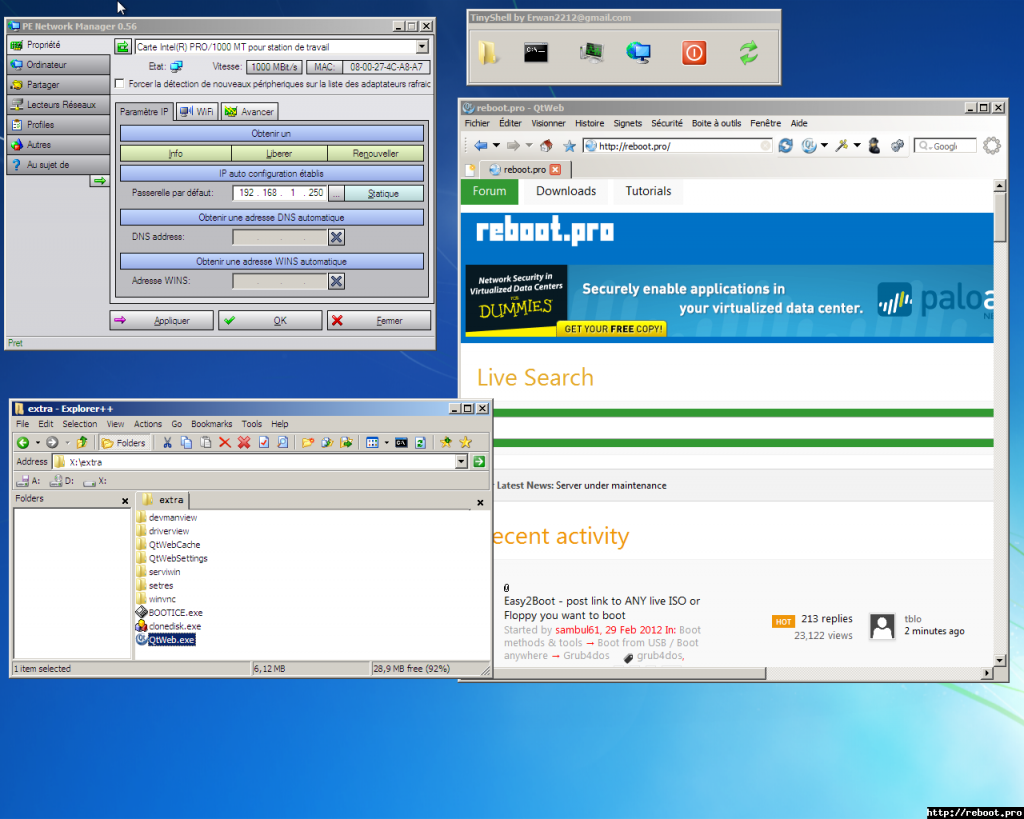Screen dimensions: 1024x819
Task: Switch to the WiFi tab
Action: tap(198, 112)
